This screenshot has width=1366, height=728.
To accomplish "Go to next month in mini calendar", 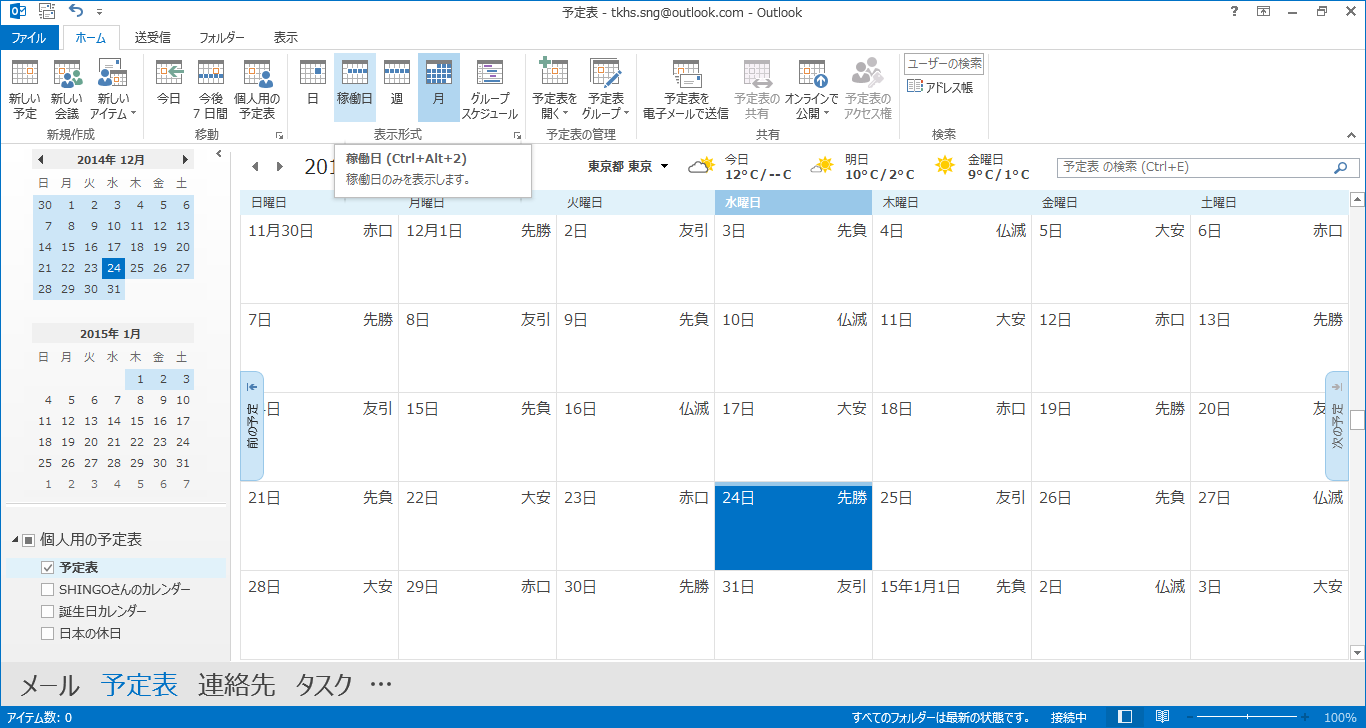I will tap(185, 159).
